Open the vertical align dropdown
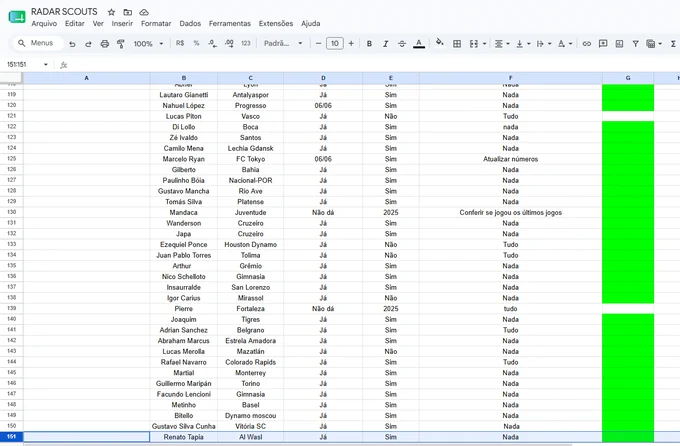 (x=523, y=44)
